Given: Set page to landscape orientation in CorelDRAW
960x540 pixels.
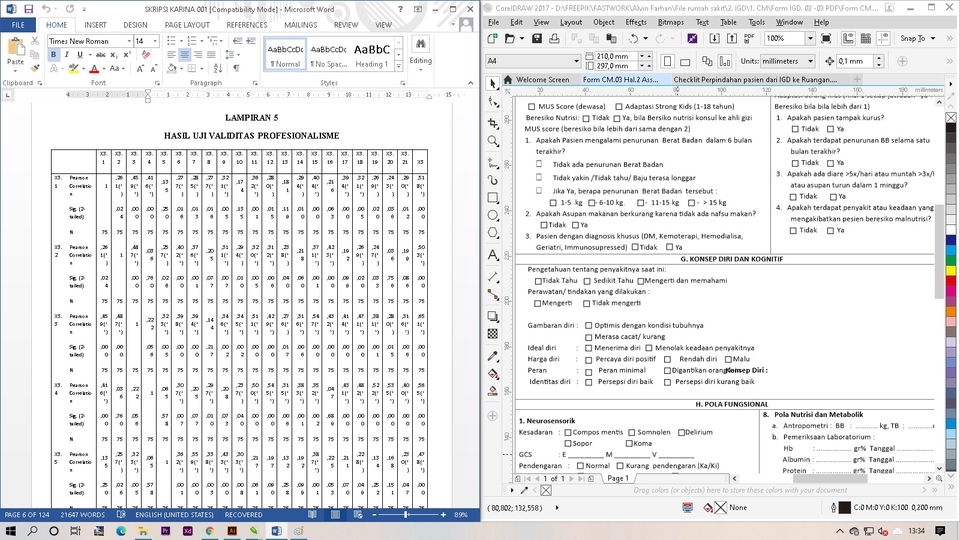Looking at the screenshot, I should click(685, 61).
